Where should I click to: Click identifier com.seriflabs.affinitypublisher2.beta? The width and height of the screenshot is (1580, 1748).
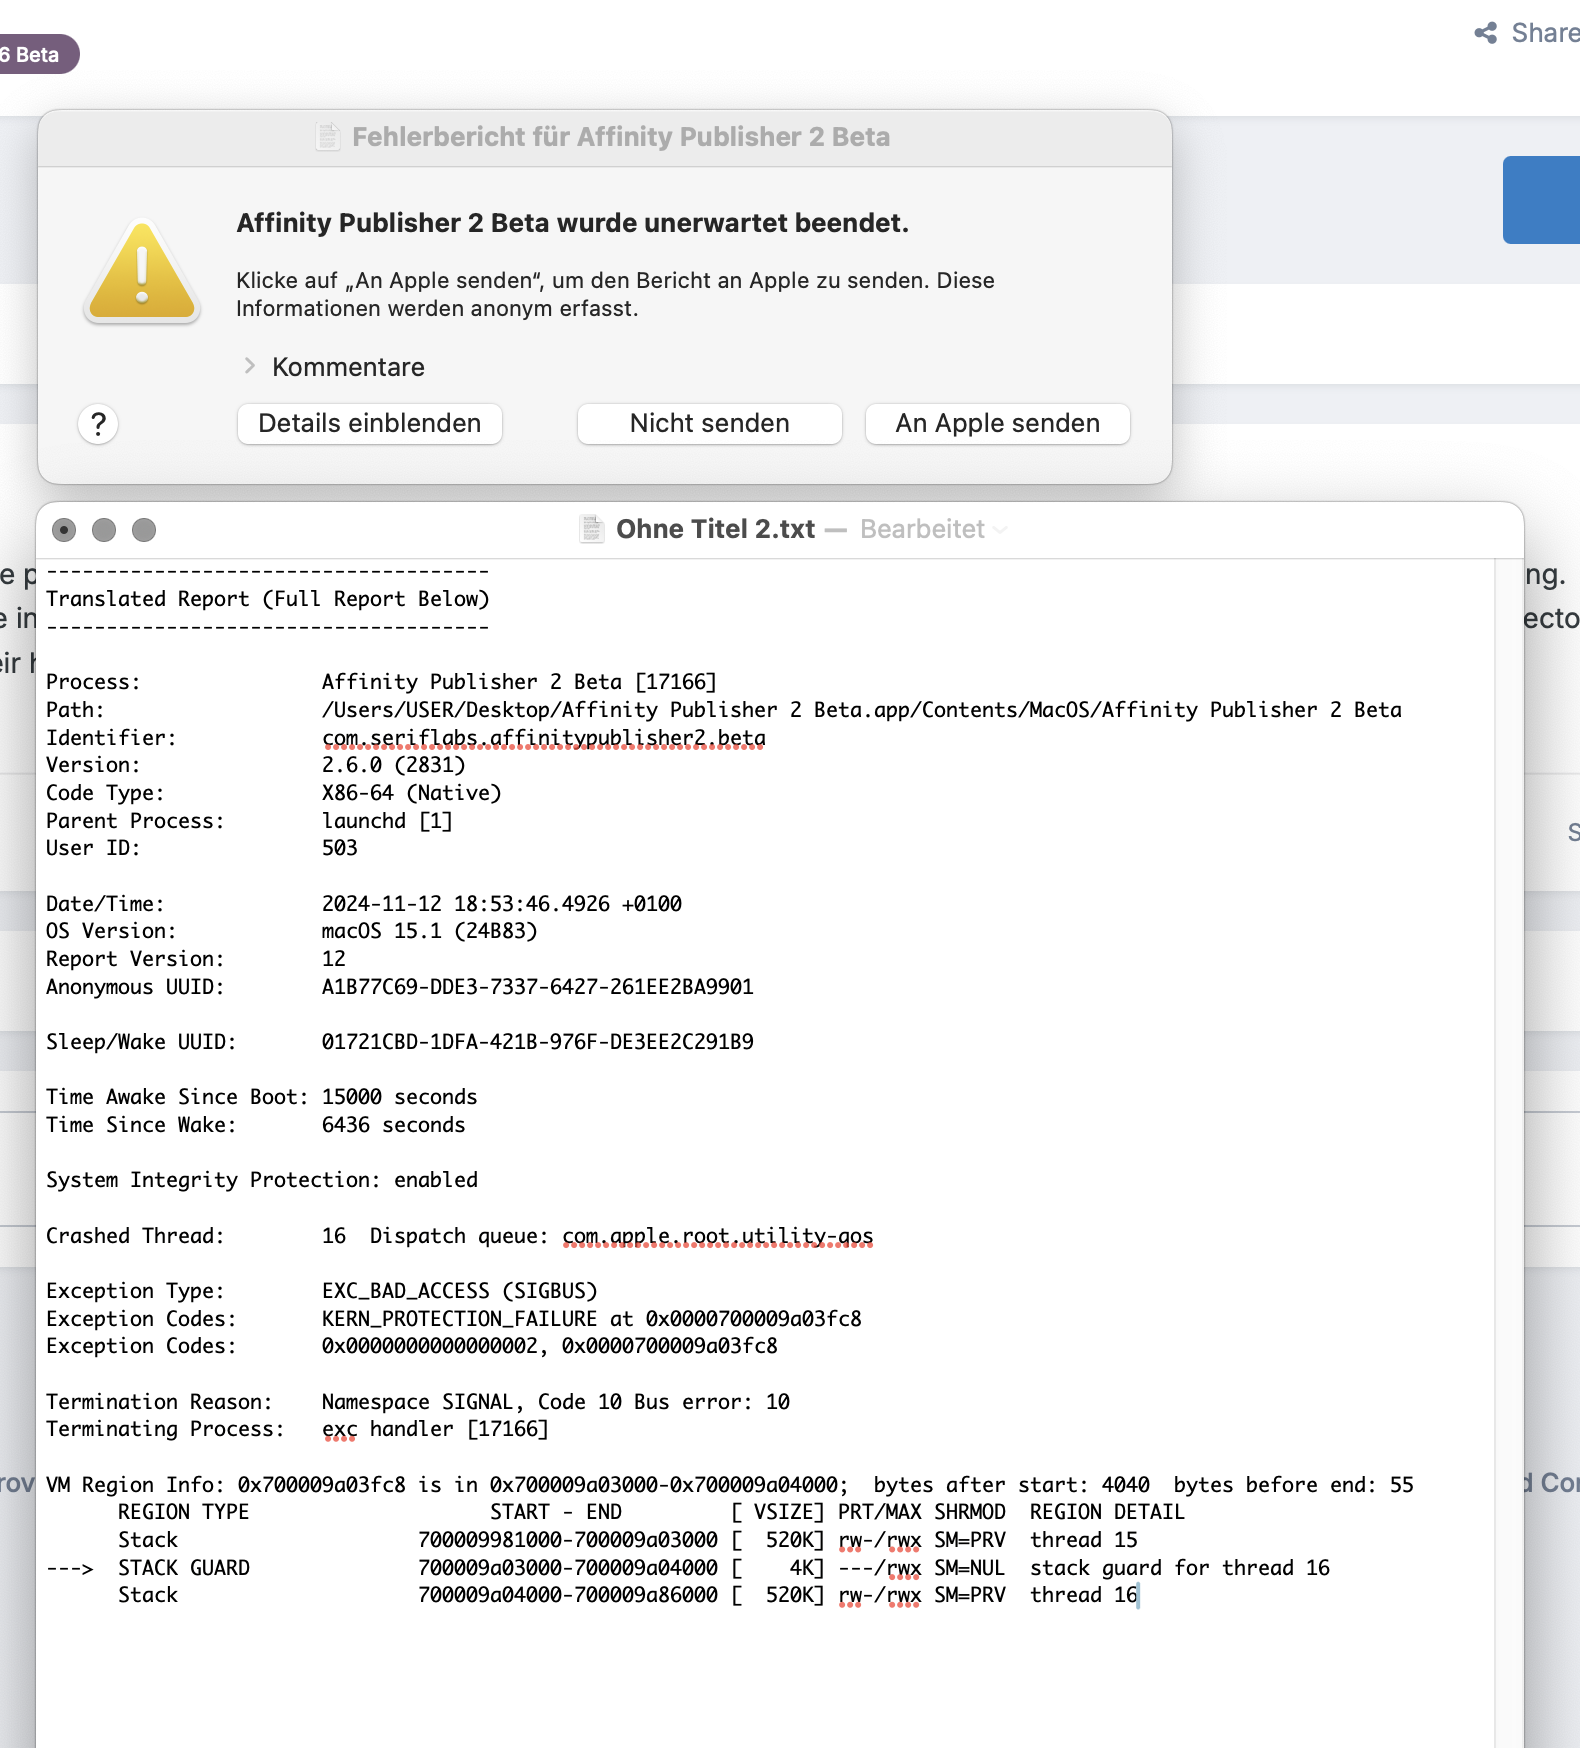click(x=543, y=737)
